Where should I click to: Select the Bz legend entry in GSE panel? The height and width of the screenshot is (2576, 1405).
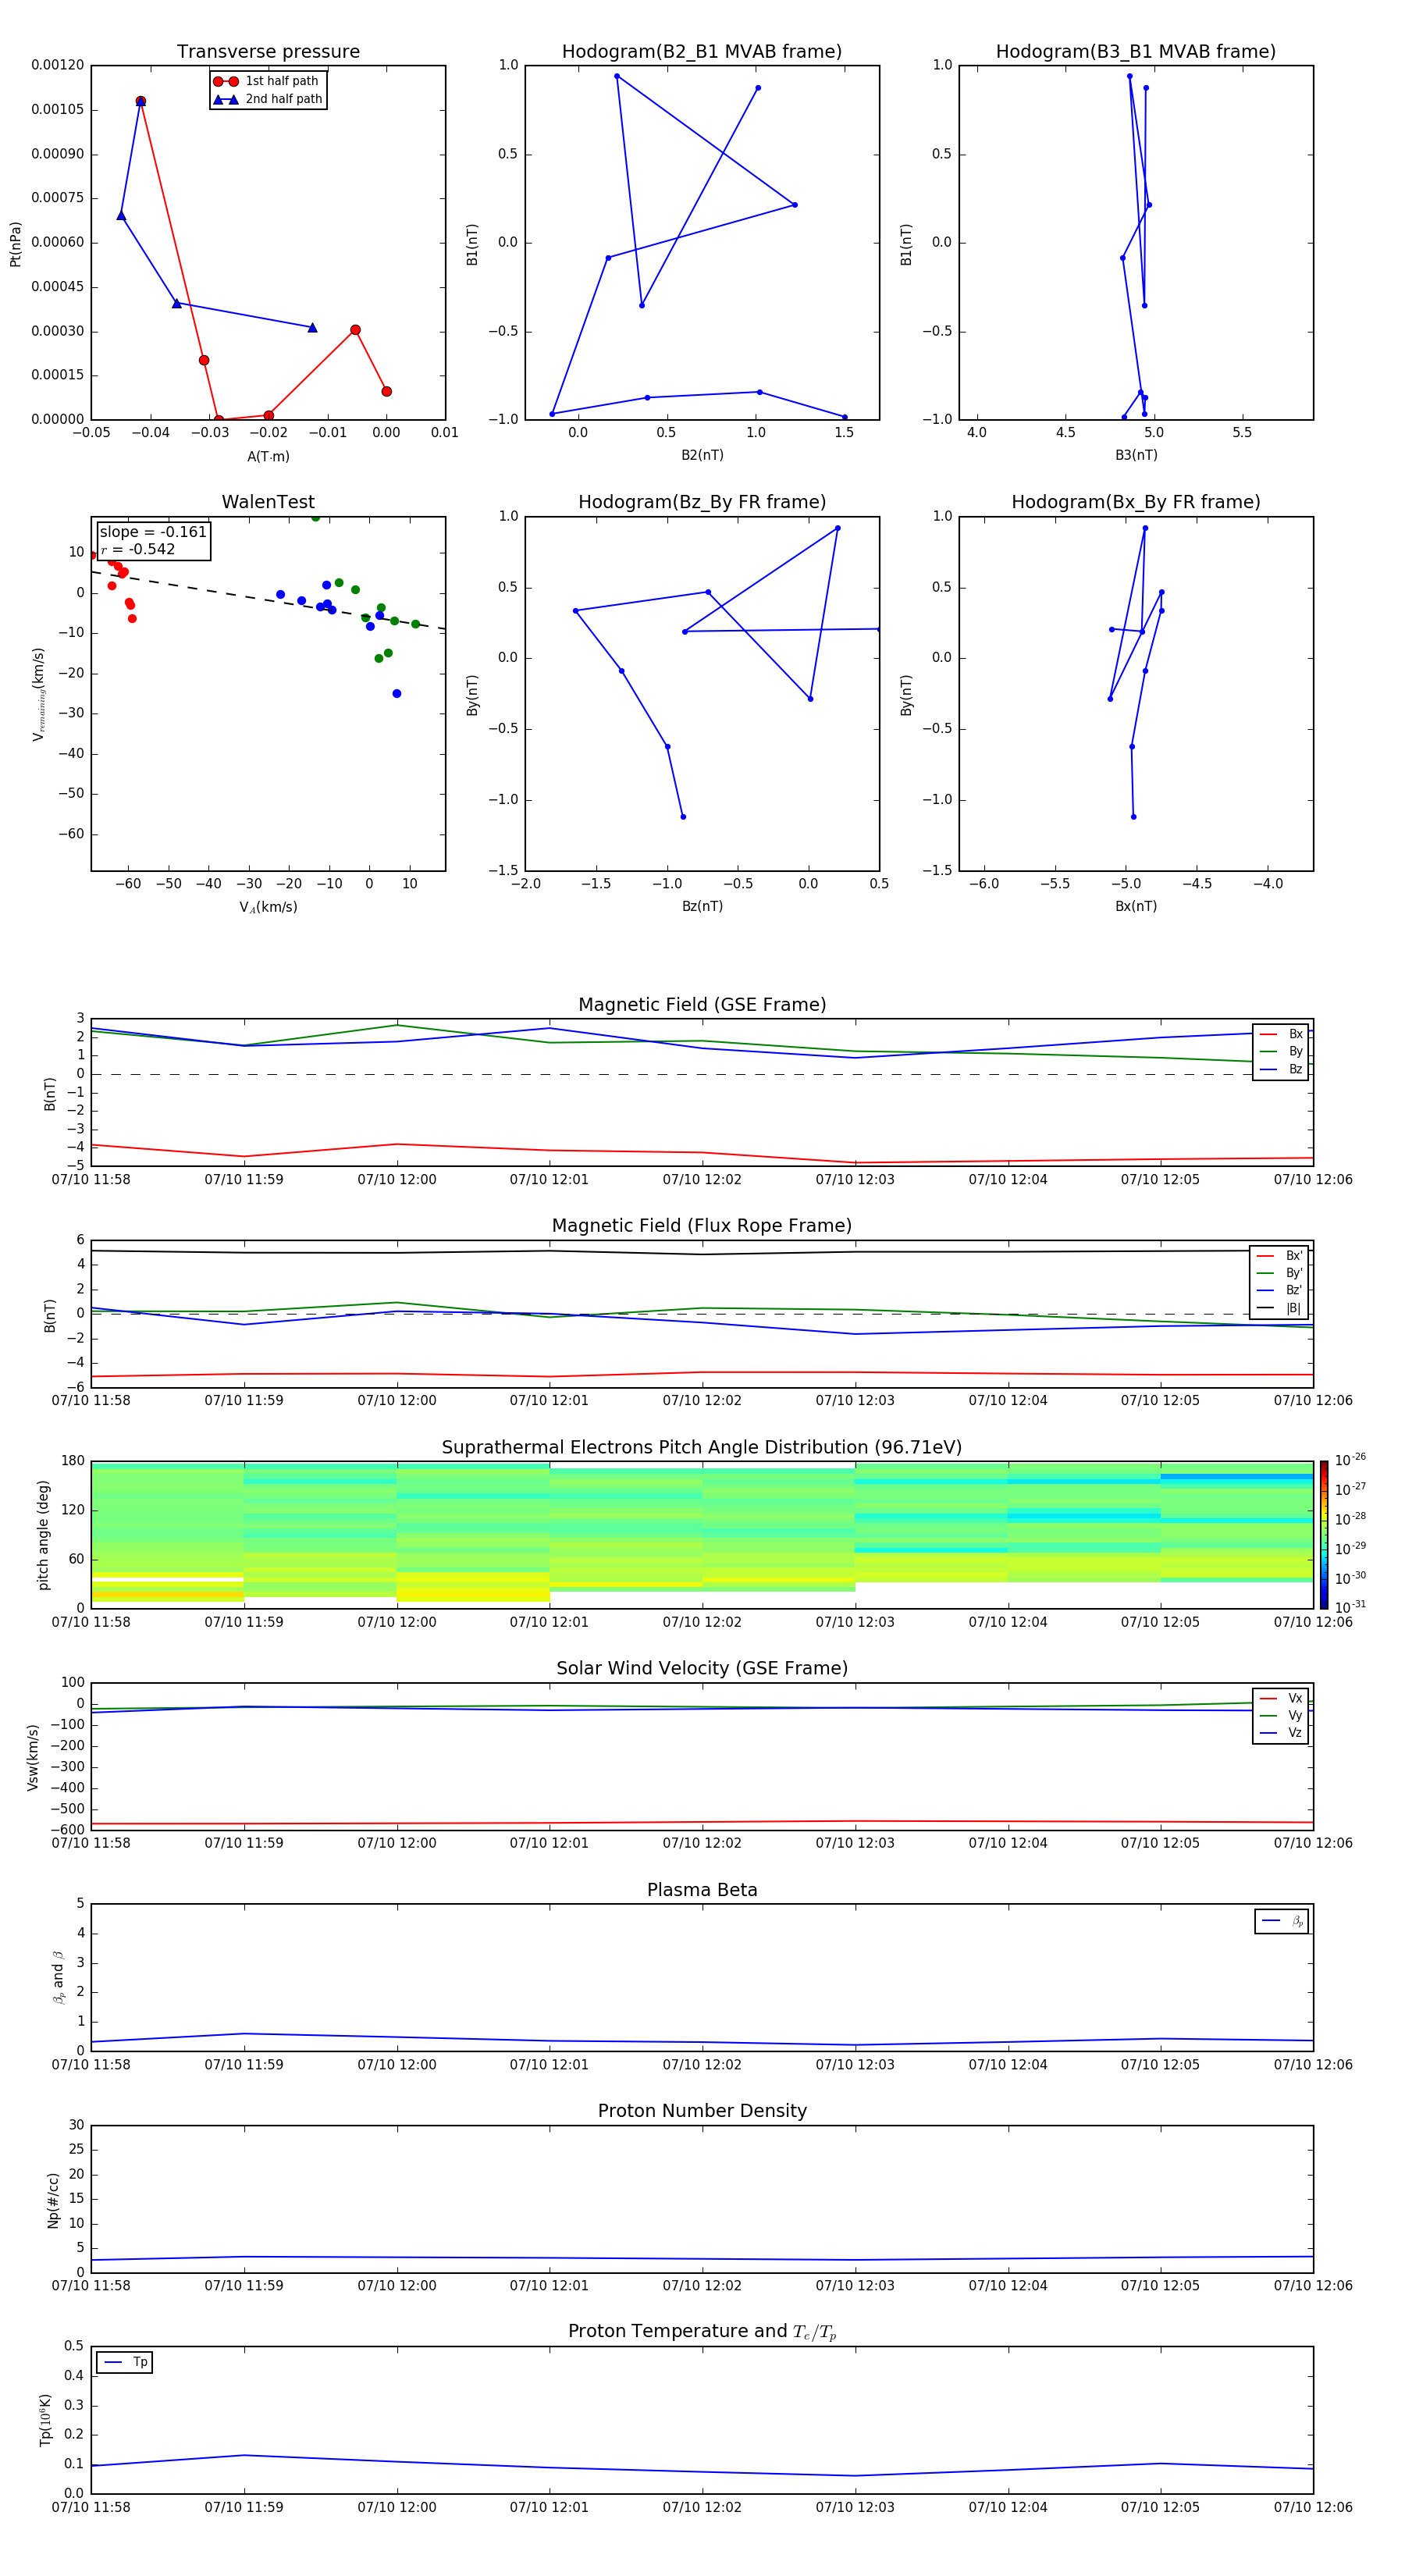(1281, 1069)
